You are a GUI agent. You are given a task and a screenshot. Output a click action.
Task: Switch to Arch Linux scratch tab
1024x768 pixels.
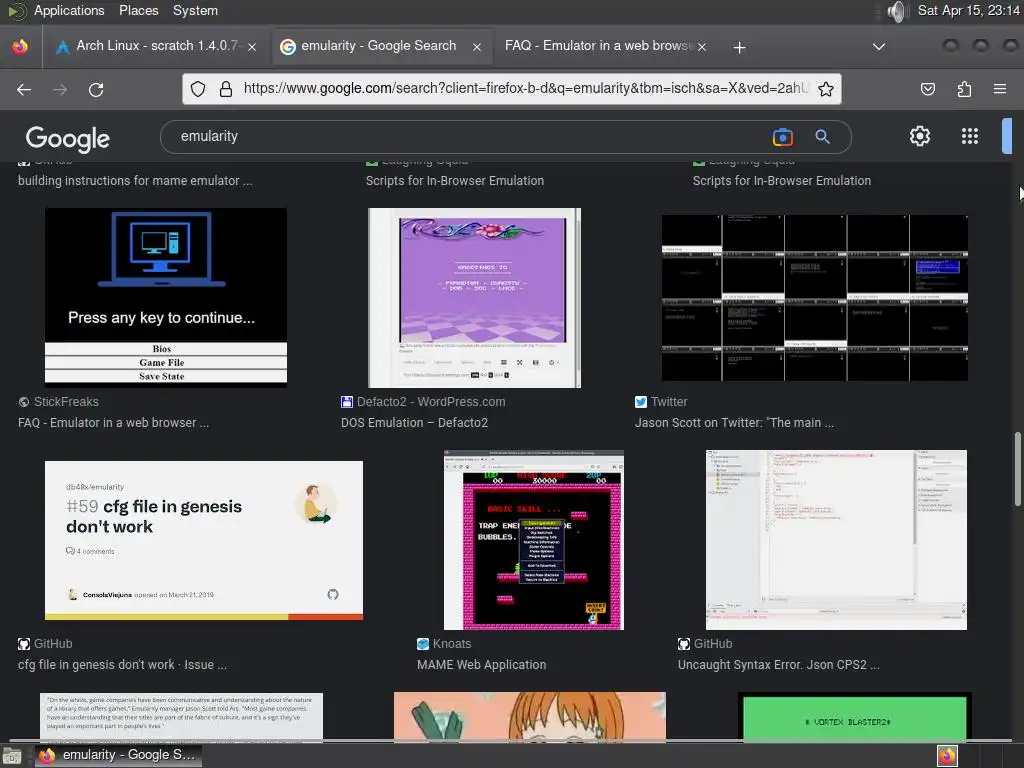(x=155, y=46)
